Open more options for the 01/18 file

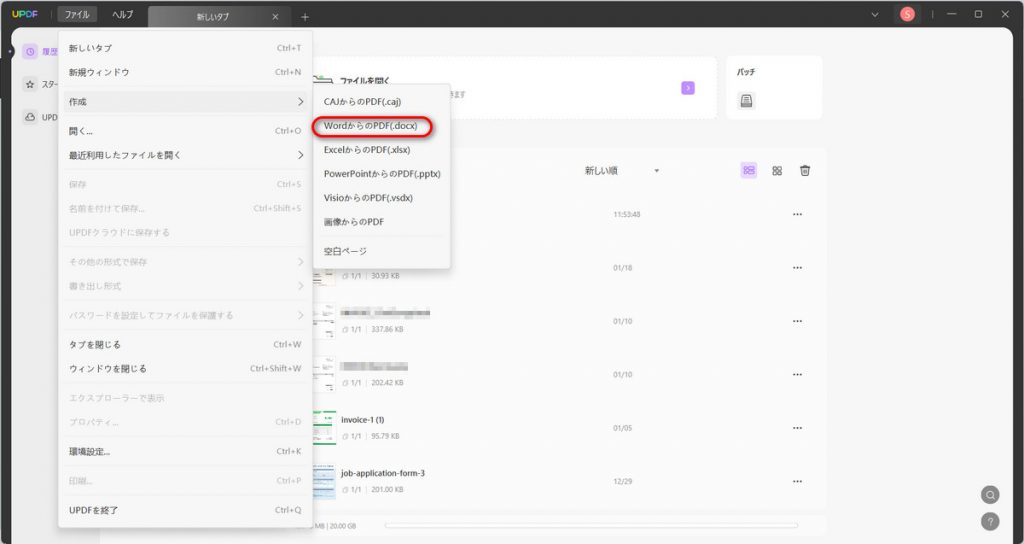tap(797, 268)
